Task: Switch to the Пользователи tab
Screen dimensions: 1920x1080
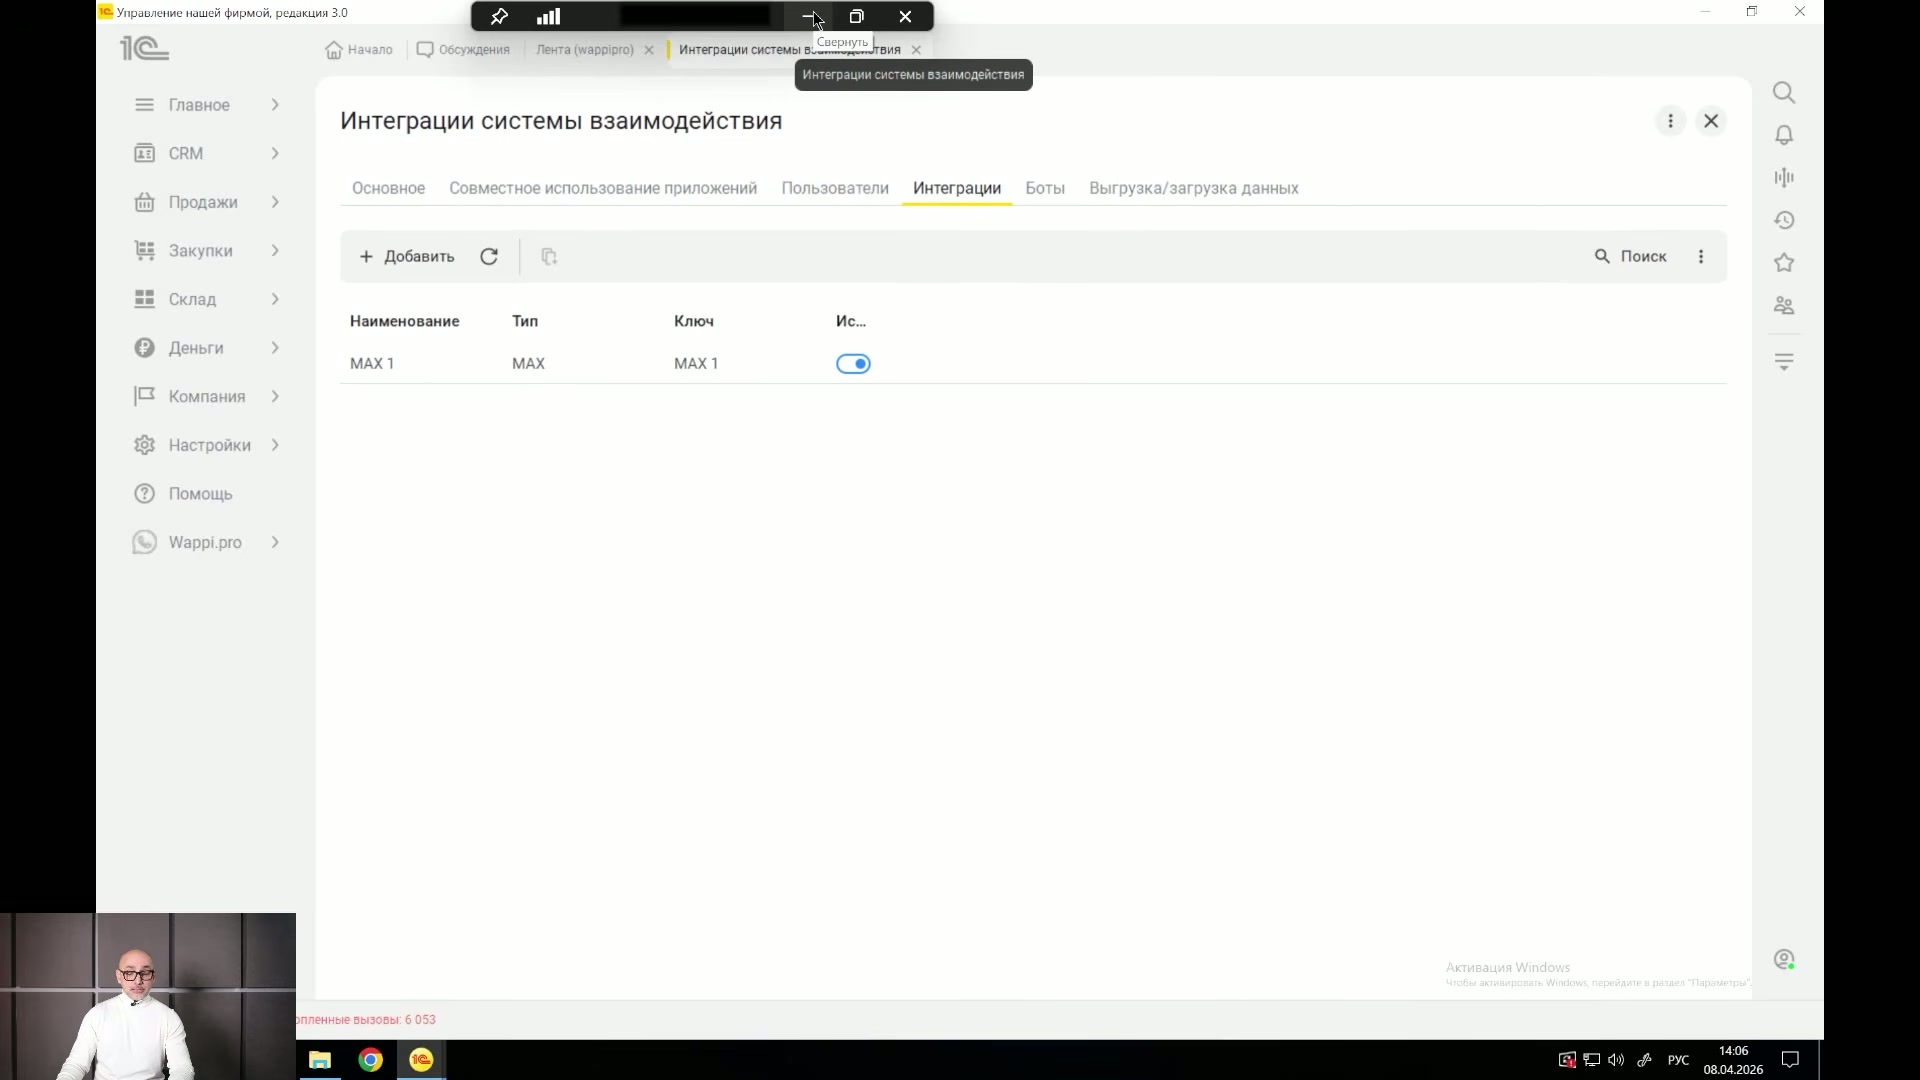Action: click(835, 188)
